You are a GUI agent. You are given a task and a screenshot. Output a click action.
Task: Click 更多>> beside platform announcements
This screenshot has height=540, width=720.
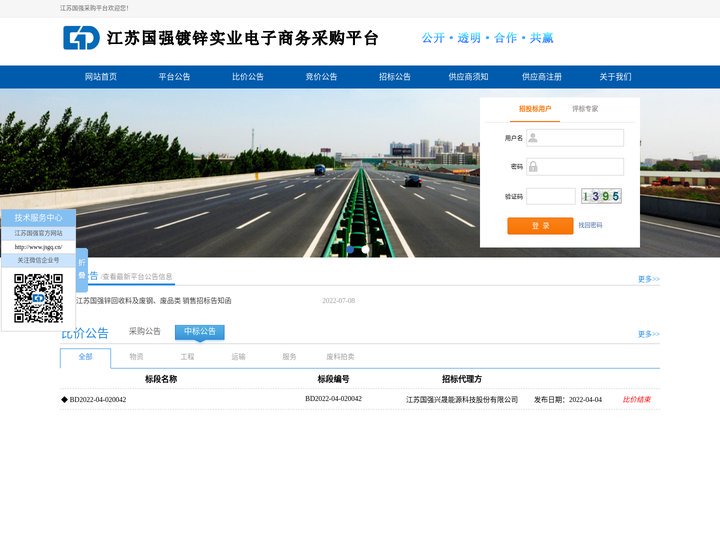(x=648, y=279)
